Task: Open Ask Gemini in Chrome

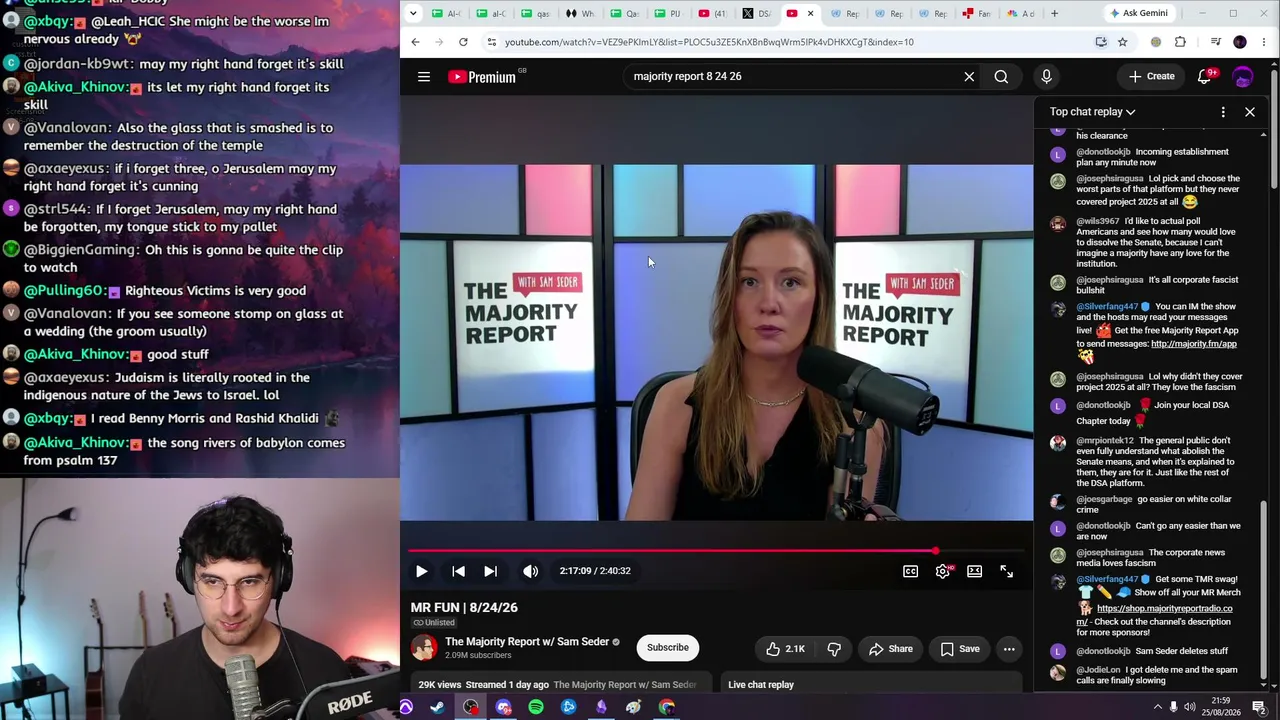Action: [x=1138, y=13]
